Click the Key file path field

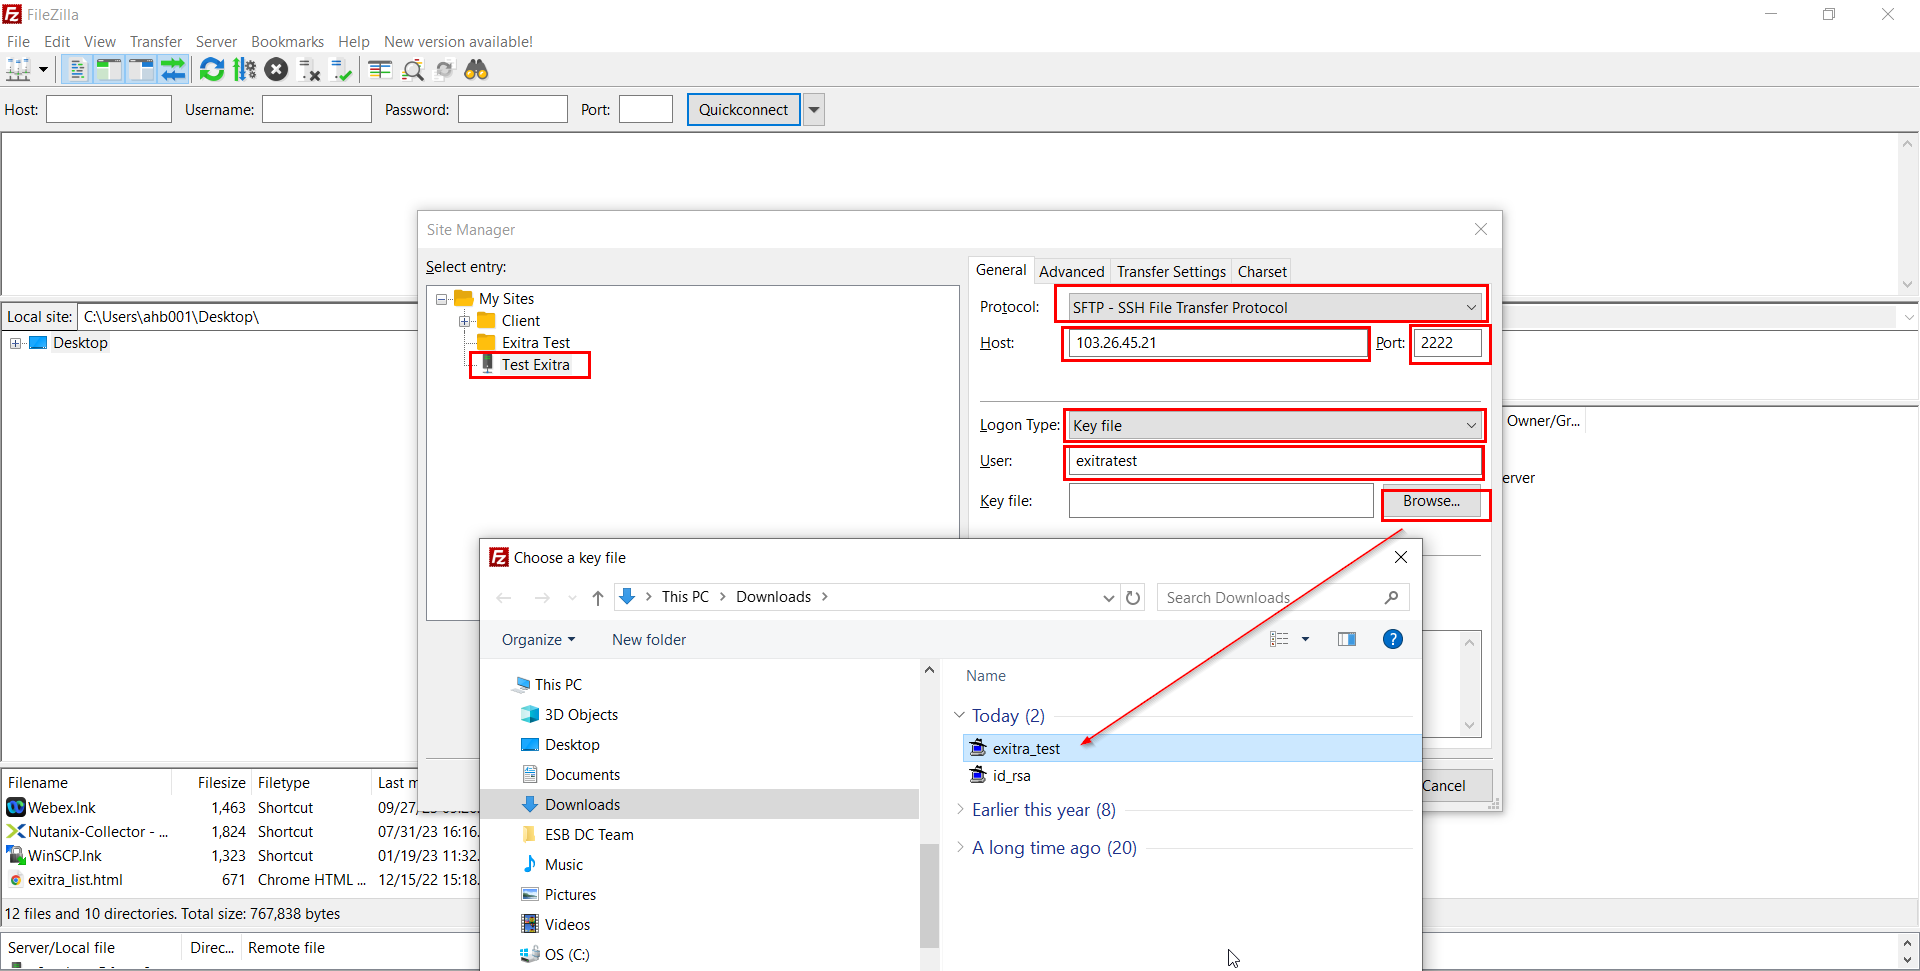pyautogui.click(x=1221, y=501)
